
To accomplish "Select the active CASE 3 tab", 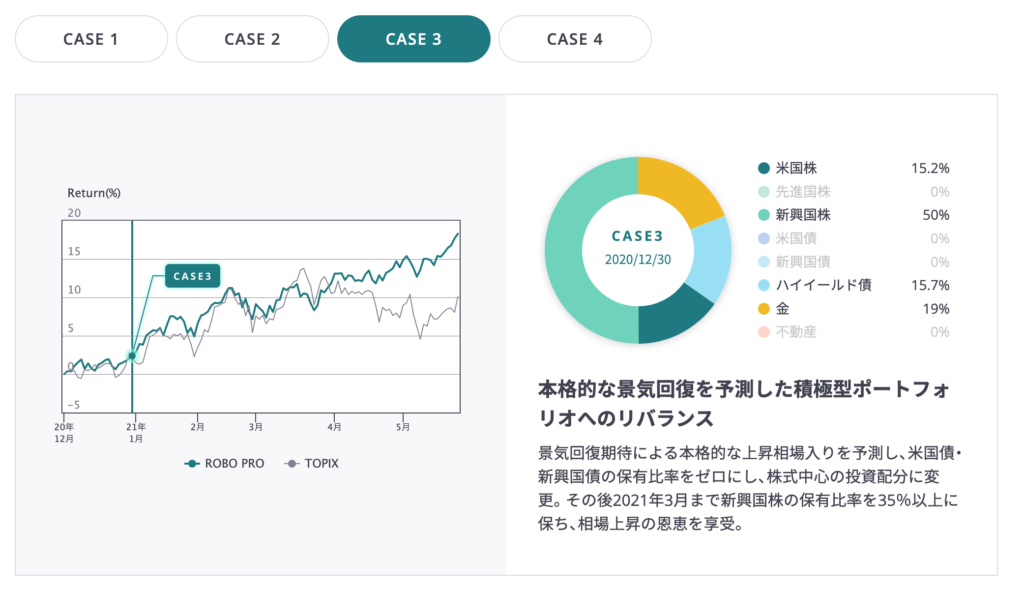I will 413,39.
